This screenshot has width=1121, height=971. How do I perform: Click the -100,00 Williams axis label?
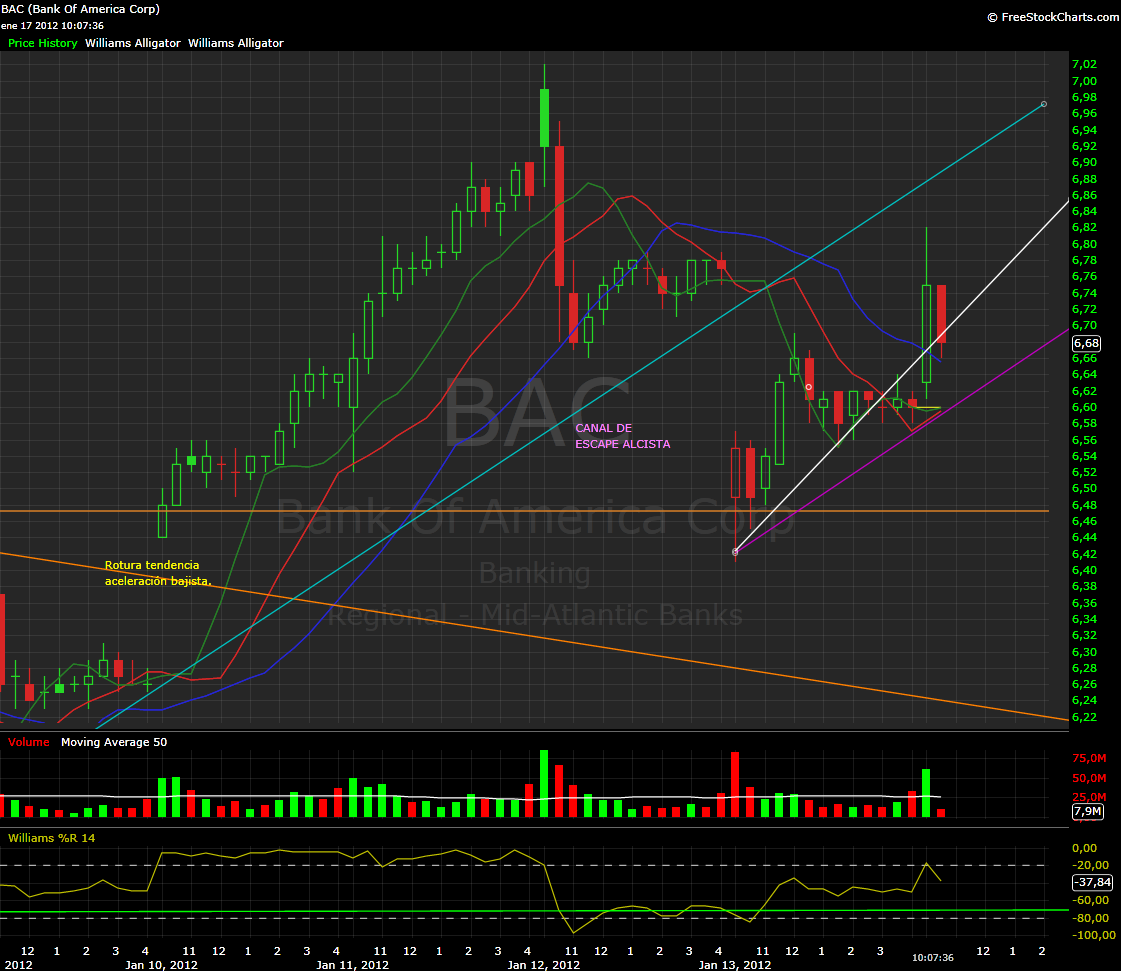pyautogui.click(x=1094, y=935)
